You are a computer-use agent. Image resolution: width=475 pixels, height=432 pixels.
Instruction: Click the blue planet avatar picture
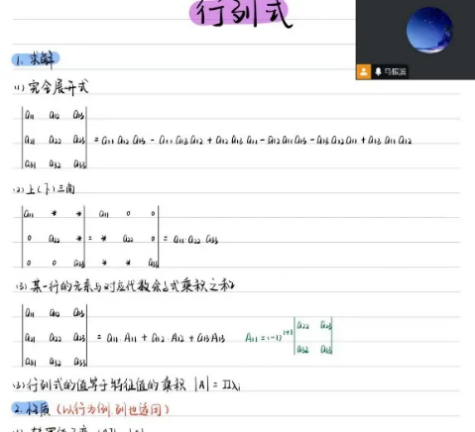tap(429, 30)
